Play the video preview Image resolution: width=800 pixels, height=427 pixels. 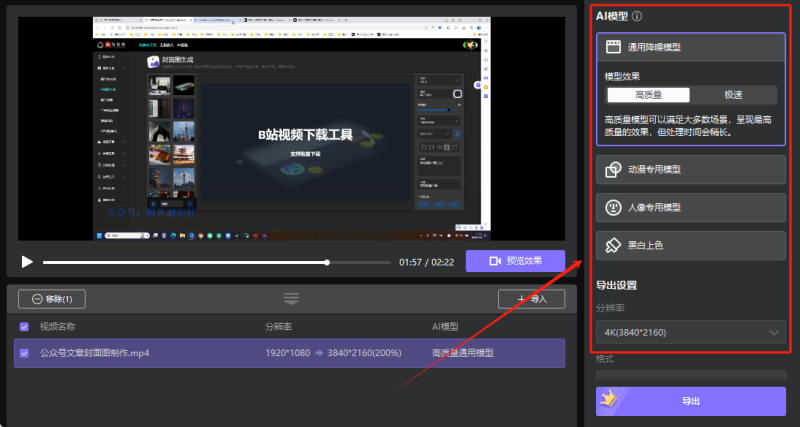coord(27,262)
